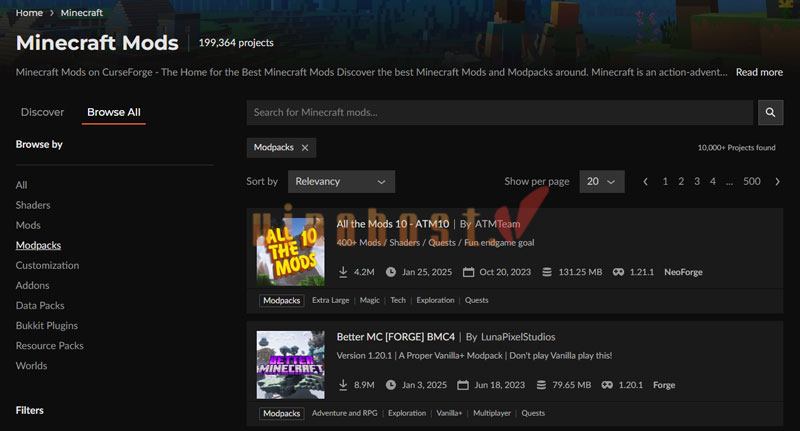The image size is (800, 431).
Task: Select Addons category
Action: pos(33,286)
